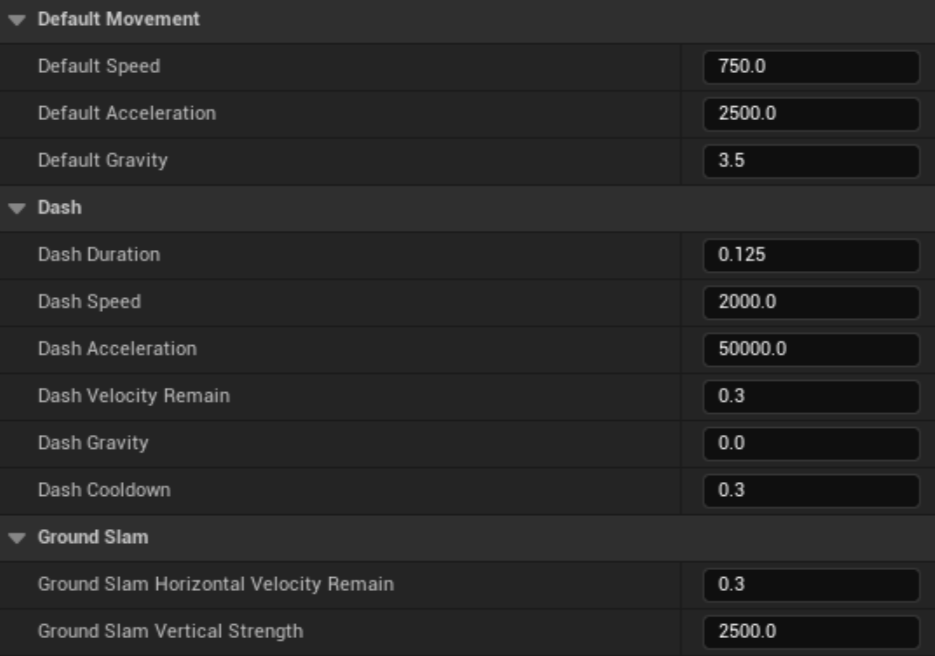Click the Dash Gravity value field
Image resolution: width=935 pixels, height=656 pixels.
(x=810, y=443)
